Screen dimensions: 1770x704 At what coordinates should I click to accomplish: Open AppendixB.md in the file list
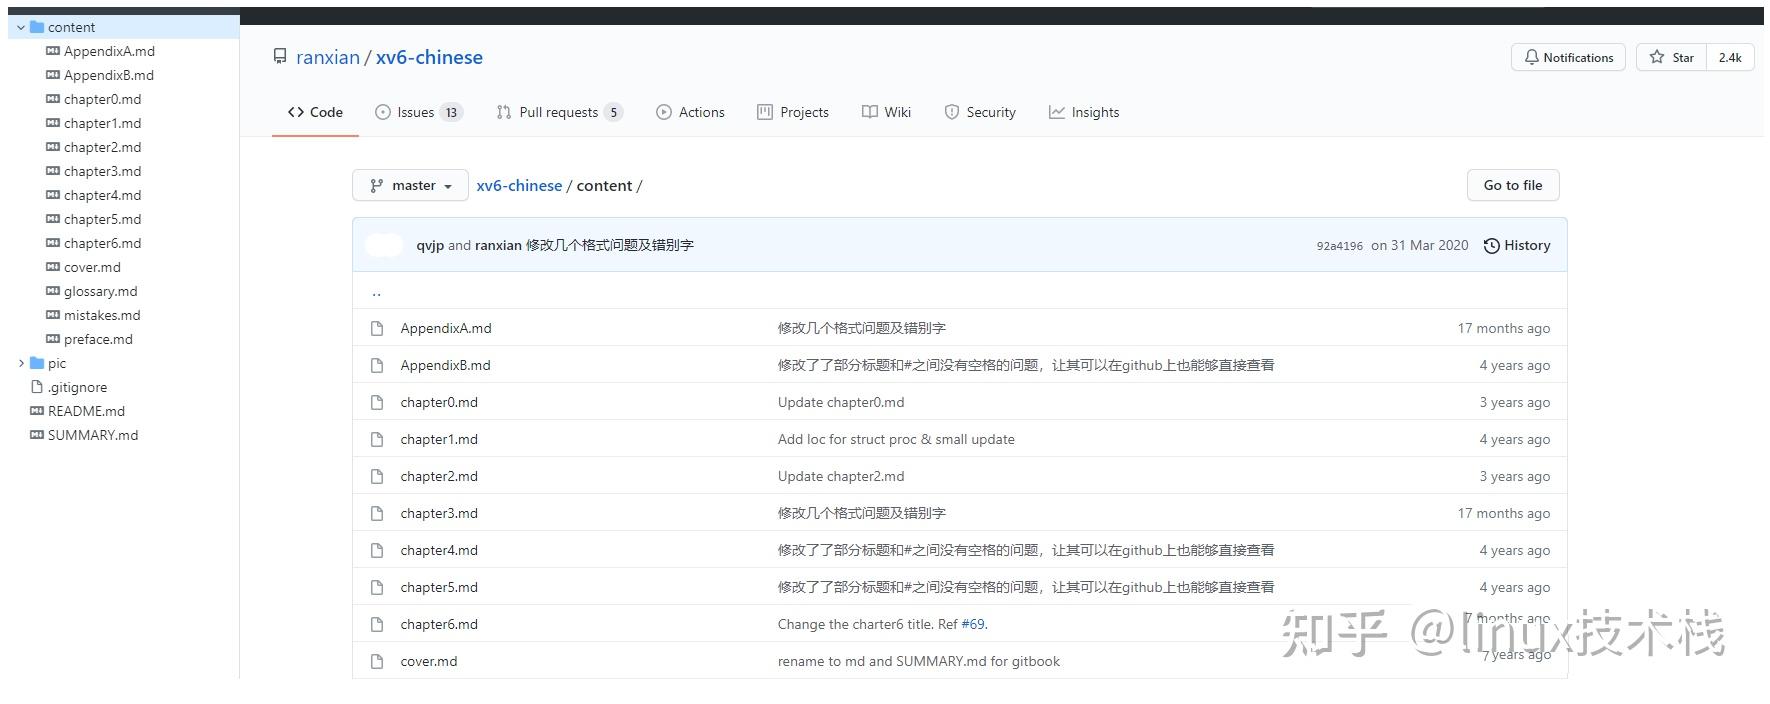pos(445,366)
